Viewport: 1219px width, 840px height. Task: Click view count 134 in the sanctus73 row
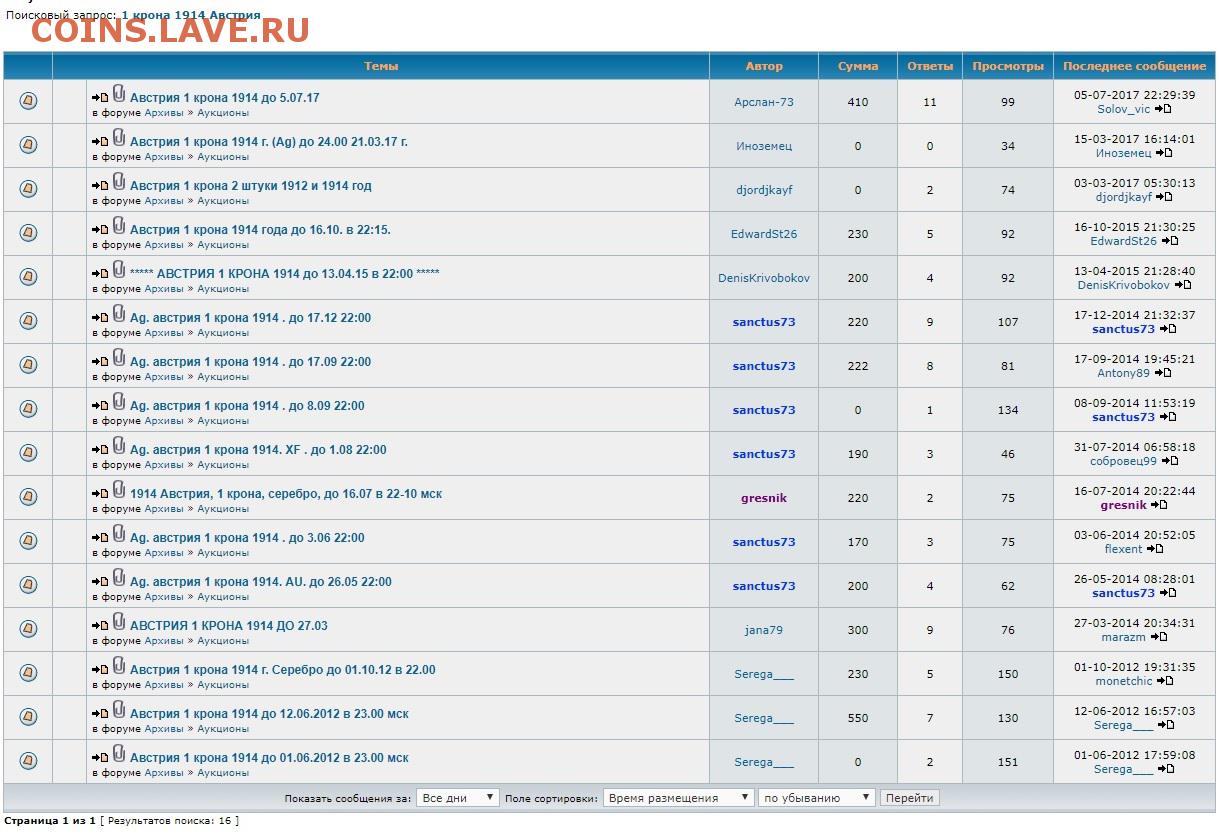(1008, 410)
